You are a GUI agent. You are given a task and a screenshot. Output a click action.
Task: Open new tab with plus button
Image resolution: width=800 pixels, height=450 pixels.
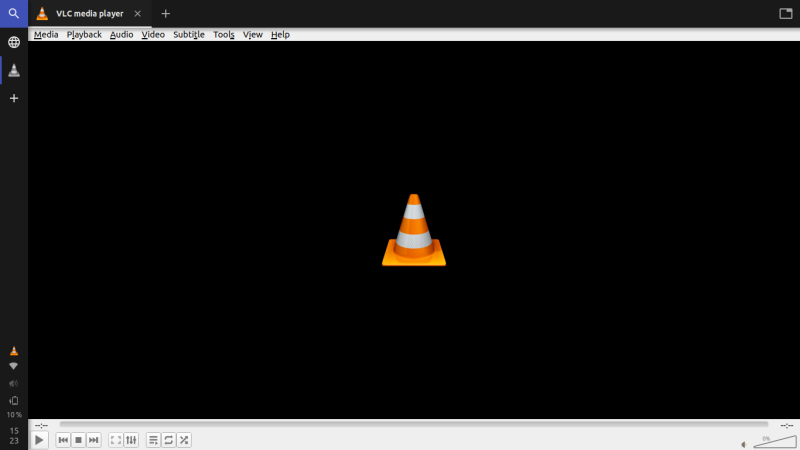(165, 14)
